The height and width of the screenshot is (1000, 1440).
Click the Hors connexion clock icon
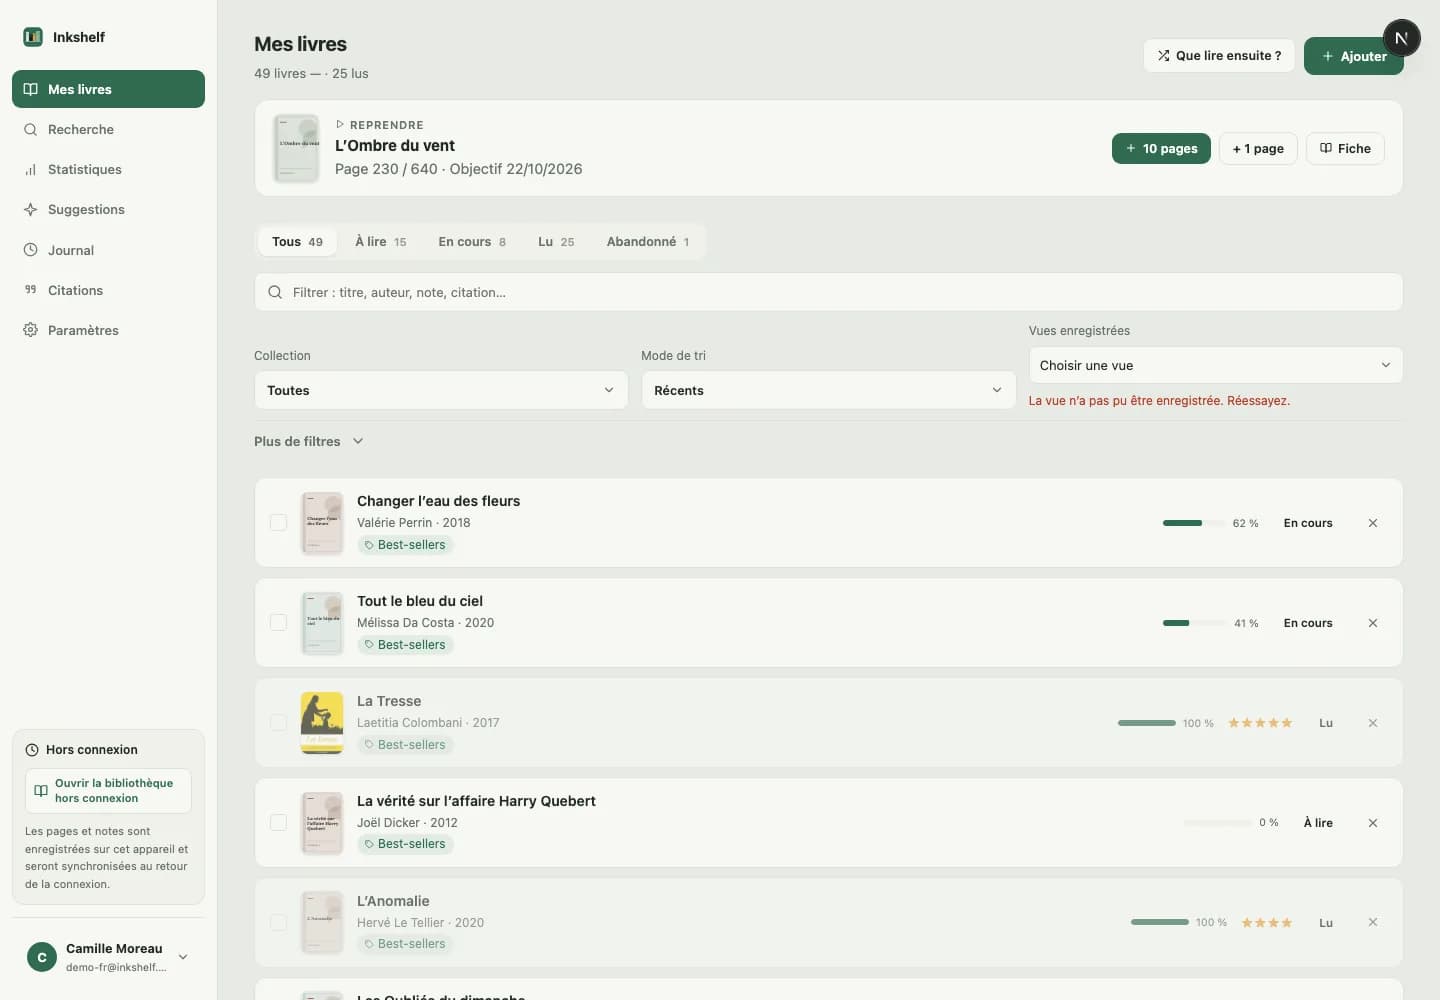click(x=32, y=750)
